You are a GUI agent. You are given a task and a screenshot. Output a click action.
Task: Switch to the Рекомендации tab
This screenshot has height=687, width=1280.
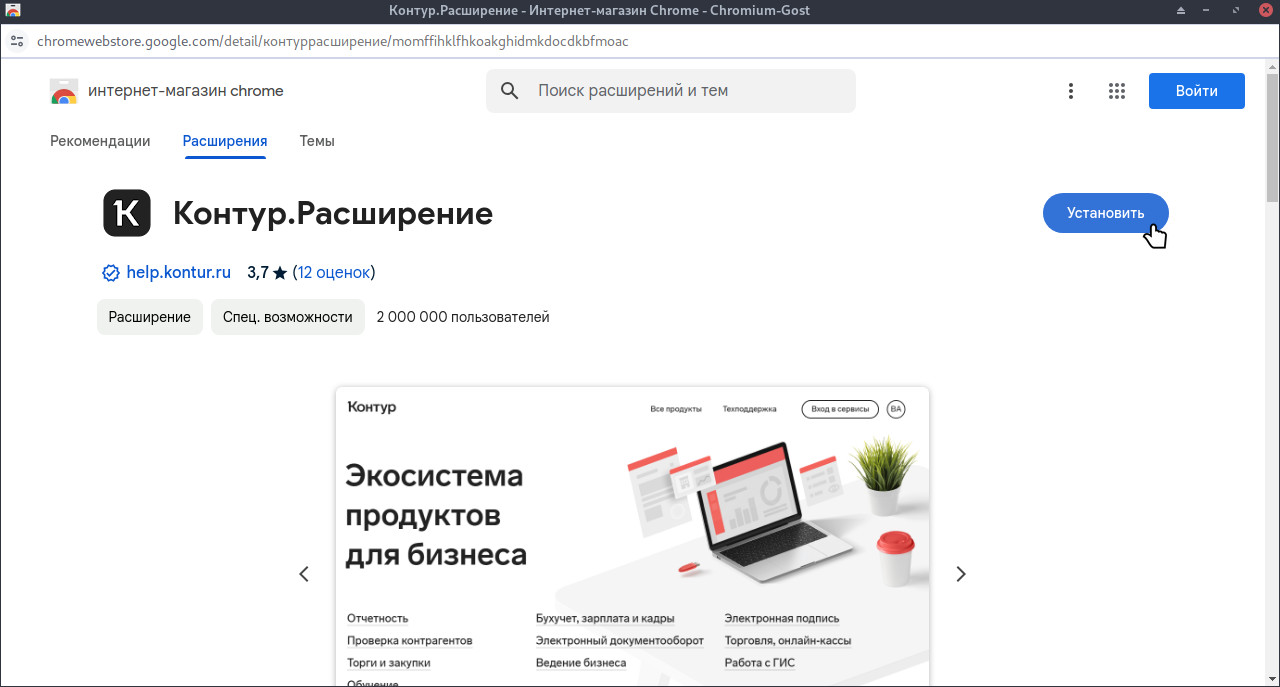pos(100,141)
